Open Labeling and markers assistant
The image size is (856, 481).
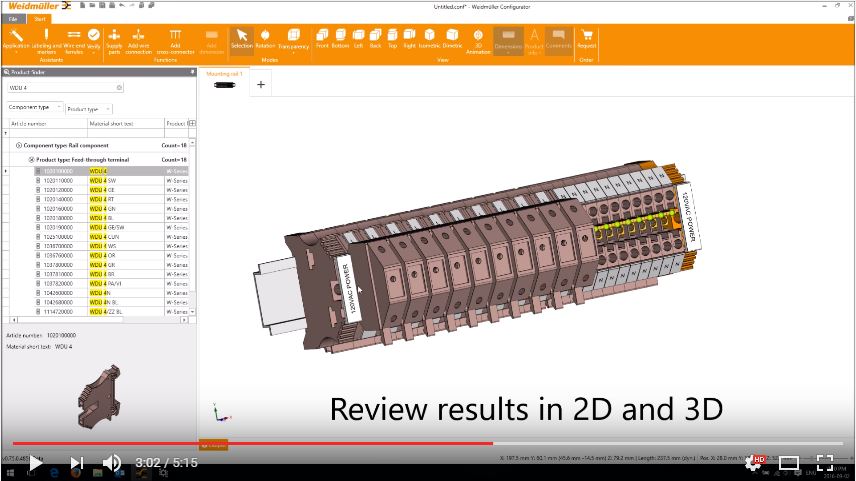click(47, 41)
